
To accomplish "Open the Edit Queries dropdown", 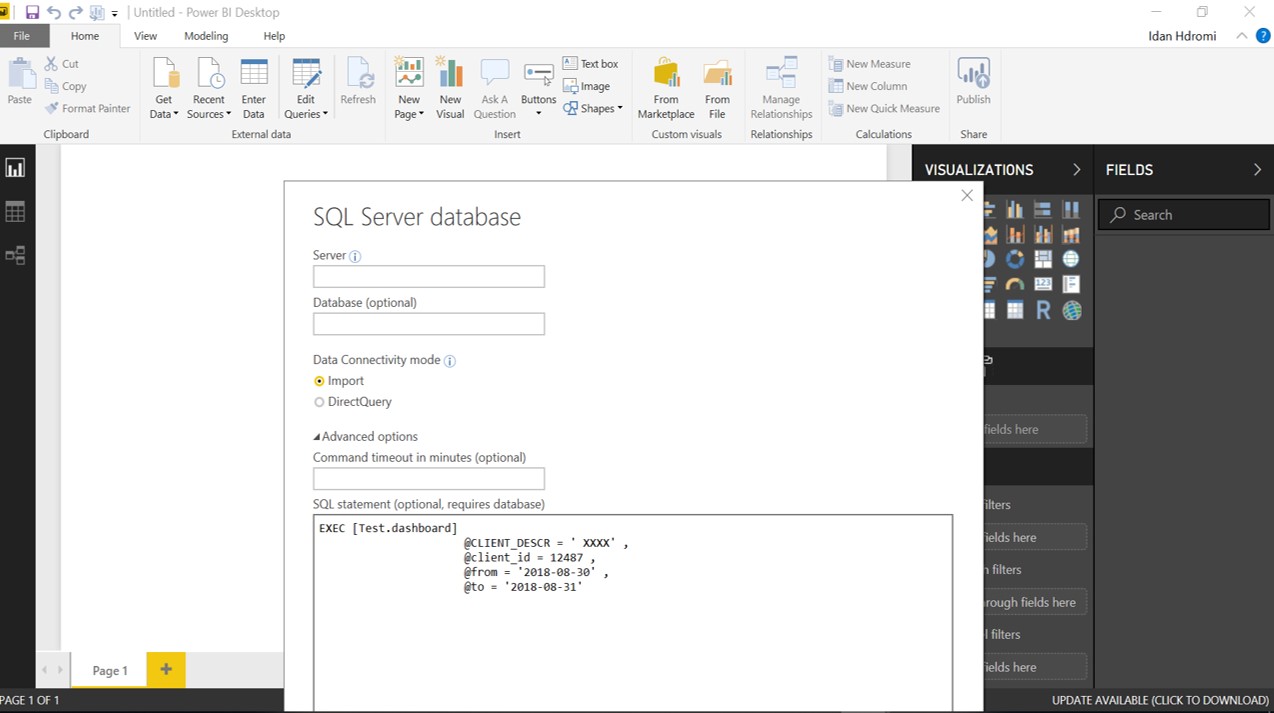I will tap(306, 88).
